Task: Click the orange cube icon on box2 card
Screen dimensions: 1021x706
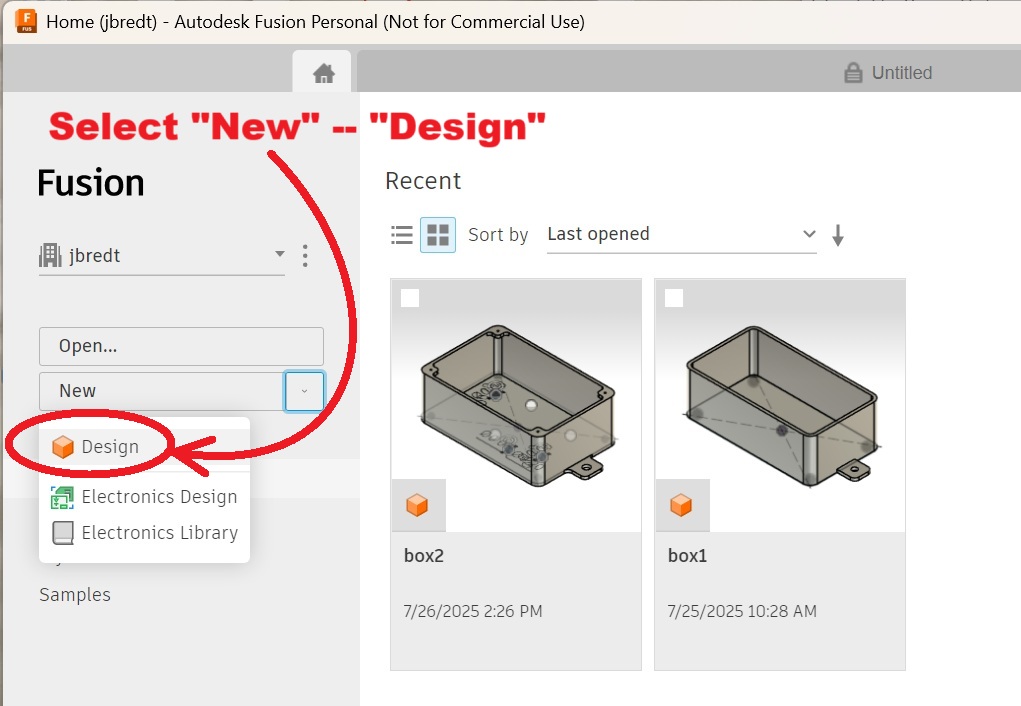Action: [x=417, y=505]
